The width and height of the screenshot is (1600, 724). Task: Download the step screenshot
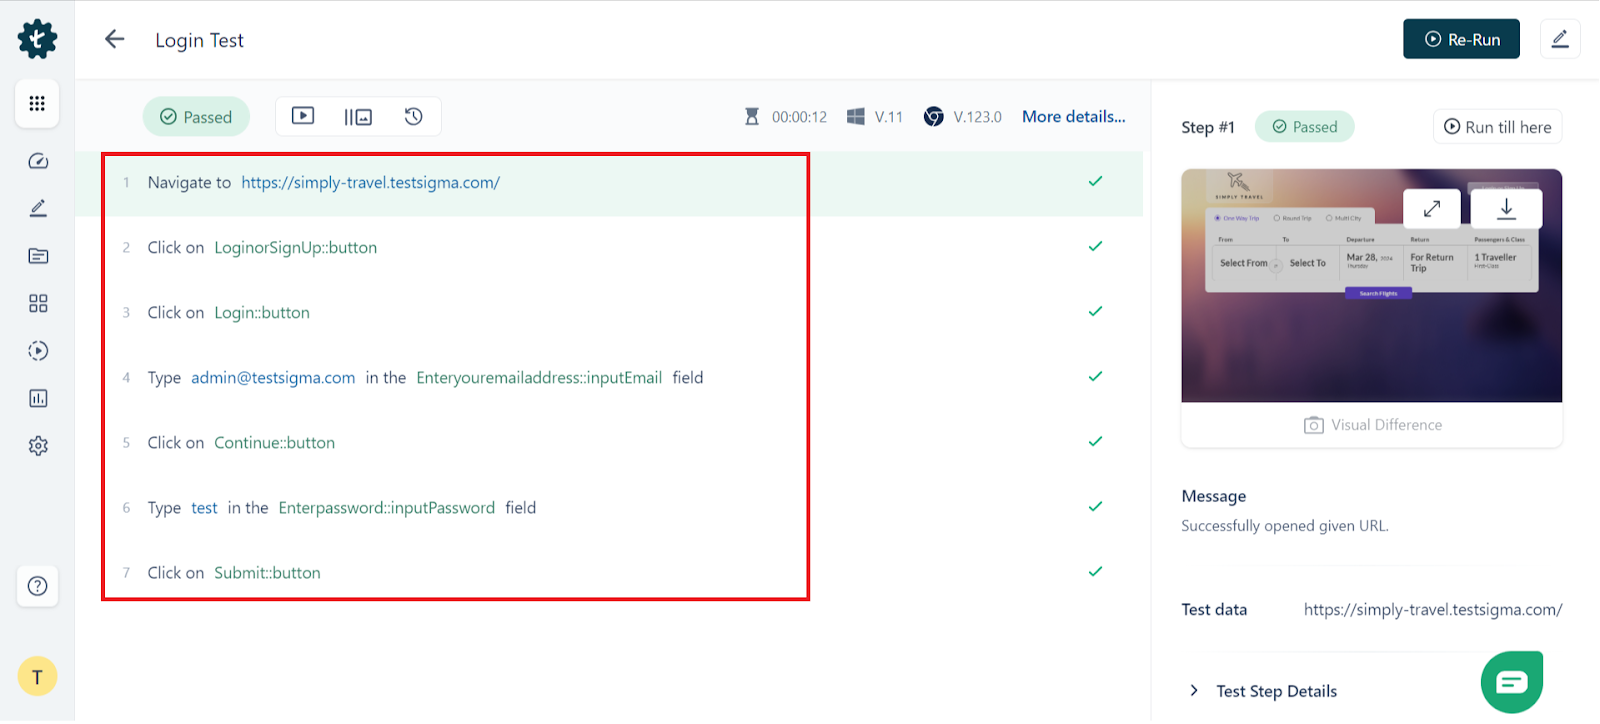tap(1506, 209)
